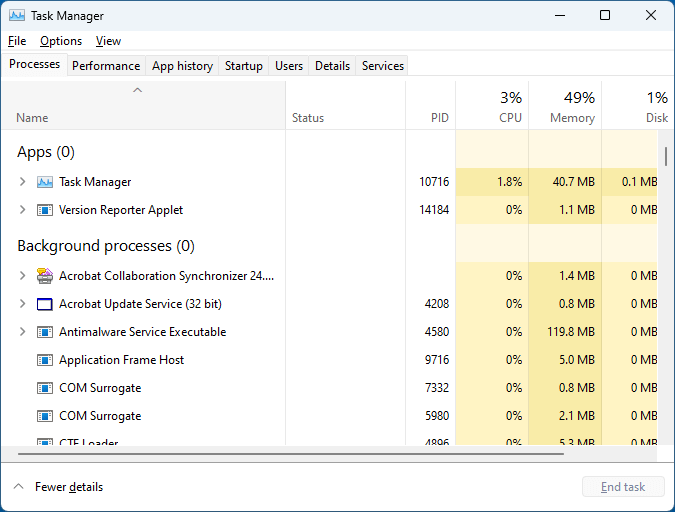The height and width of the screenshot is (512, 675).
Task: Click the 40.7 MB memory value
Action: point(574,182)
